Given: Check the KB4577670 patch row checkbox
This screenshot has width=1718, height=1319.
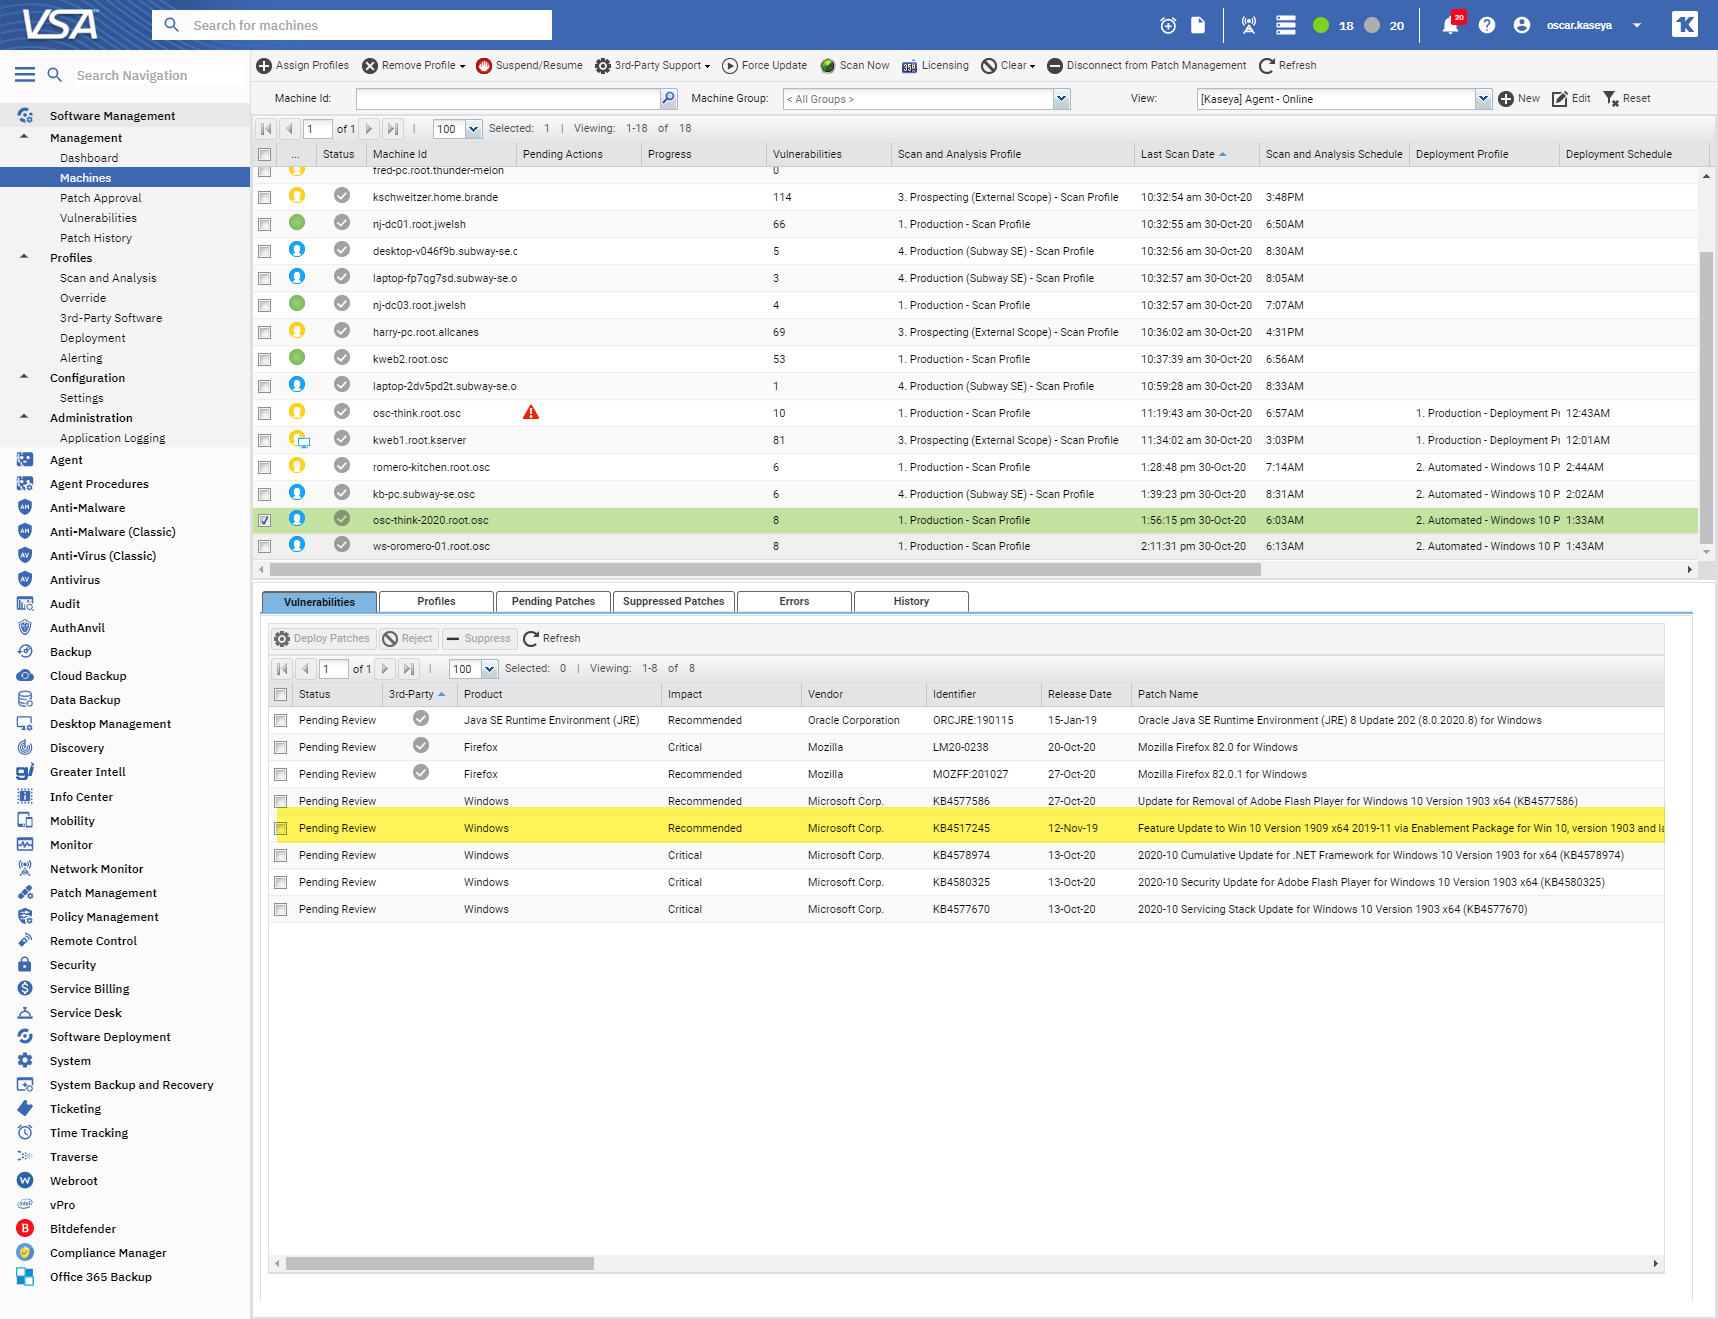Looking at the screenshot, I should point(281,909).
